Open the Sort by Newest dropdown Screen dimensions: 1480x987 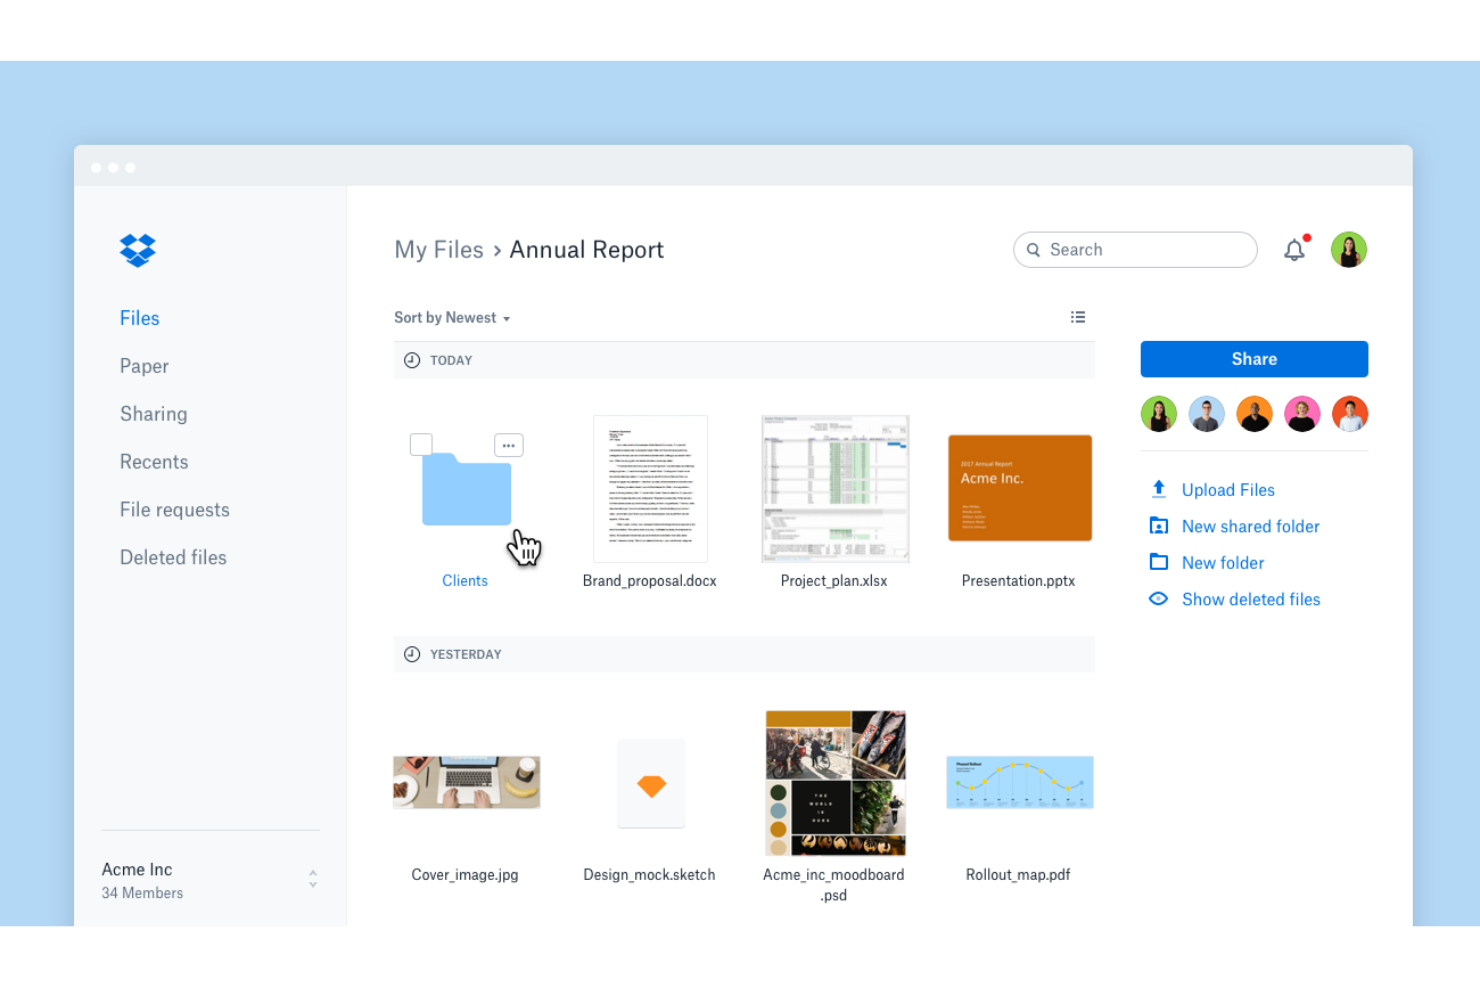[452, 317]
